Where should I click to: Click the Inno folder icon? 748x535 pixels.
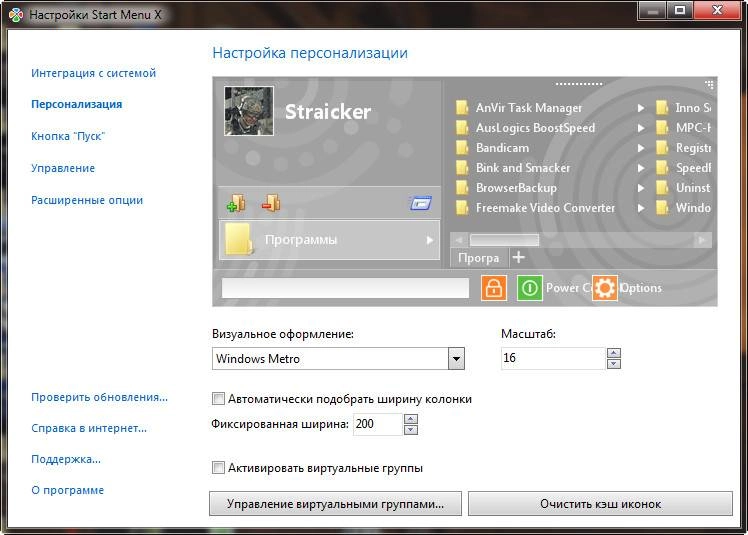click(x=662, y=108)
